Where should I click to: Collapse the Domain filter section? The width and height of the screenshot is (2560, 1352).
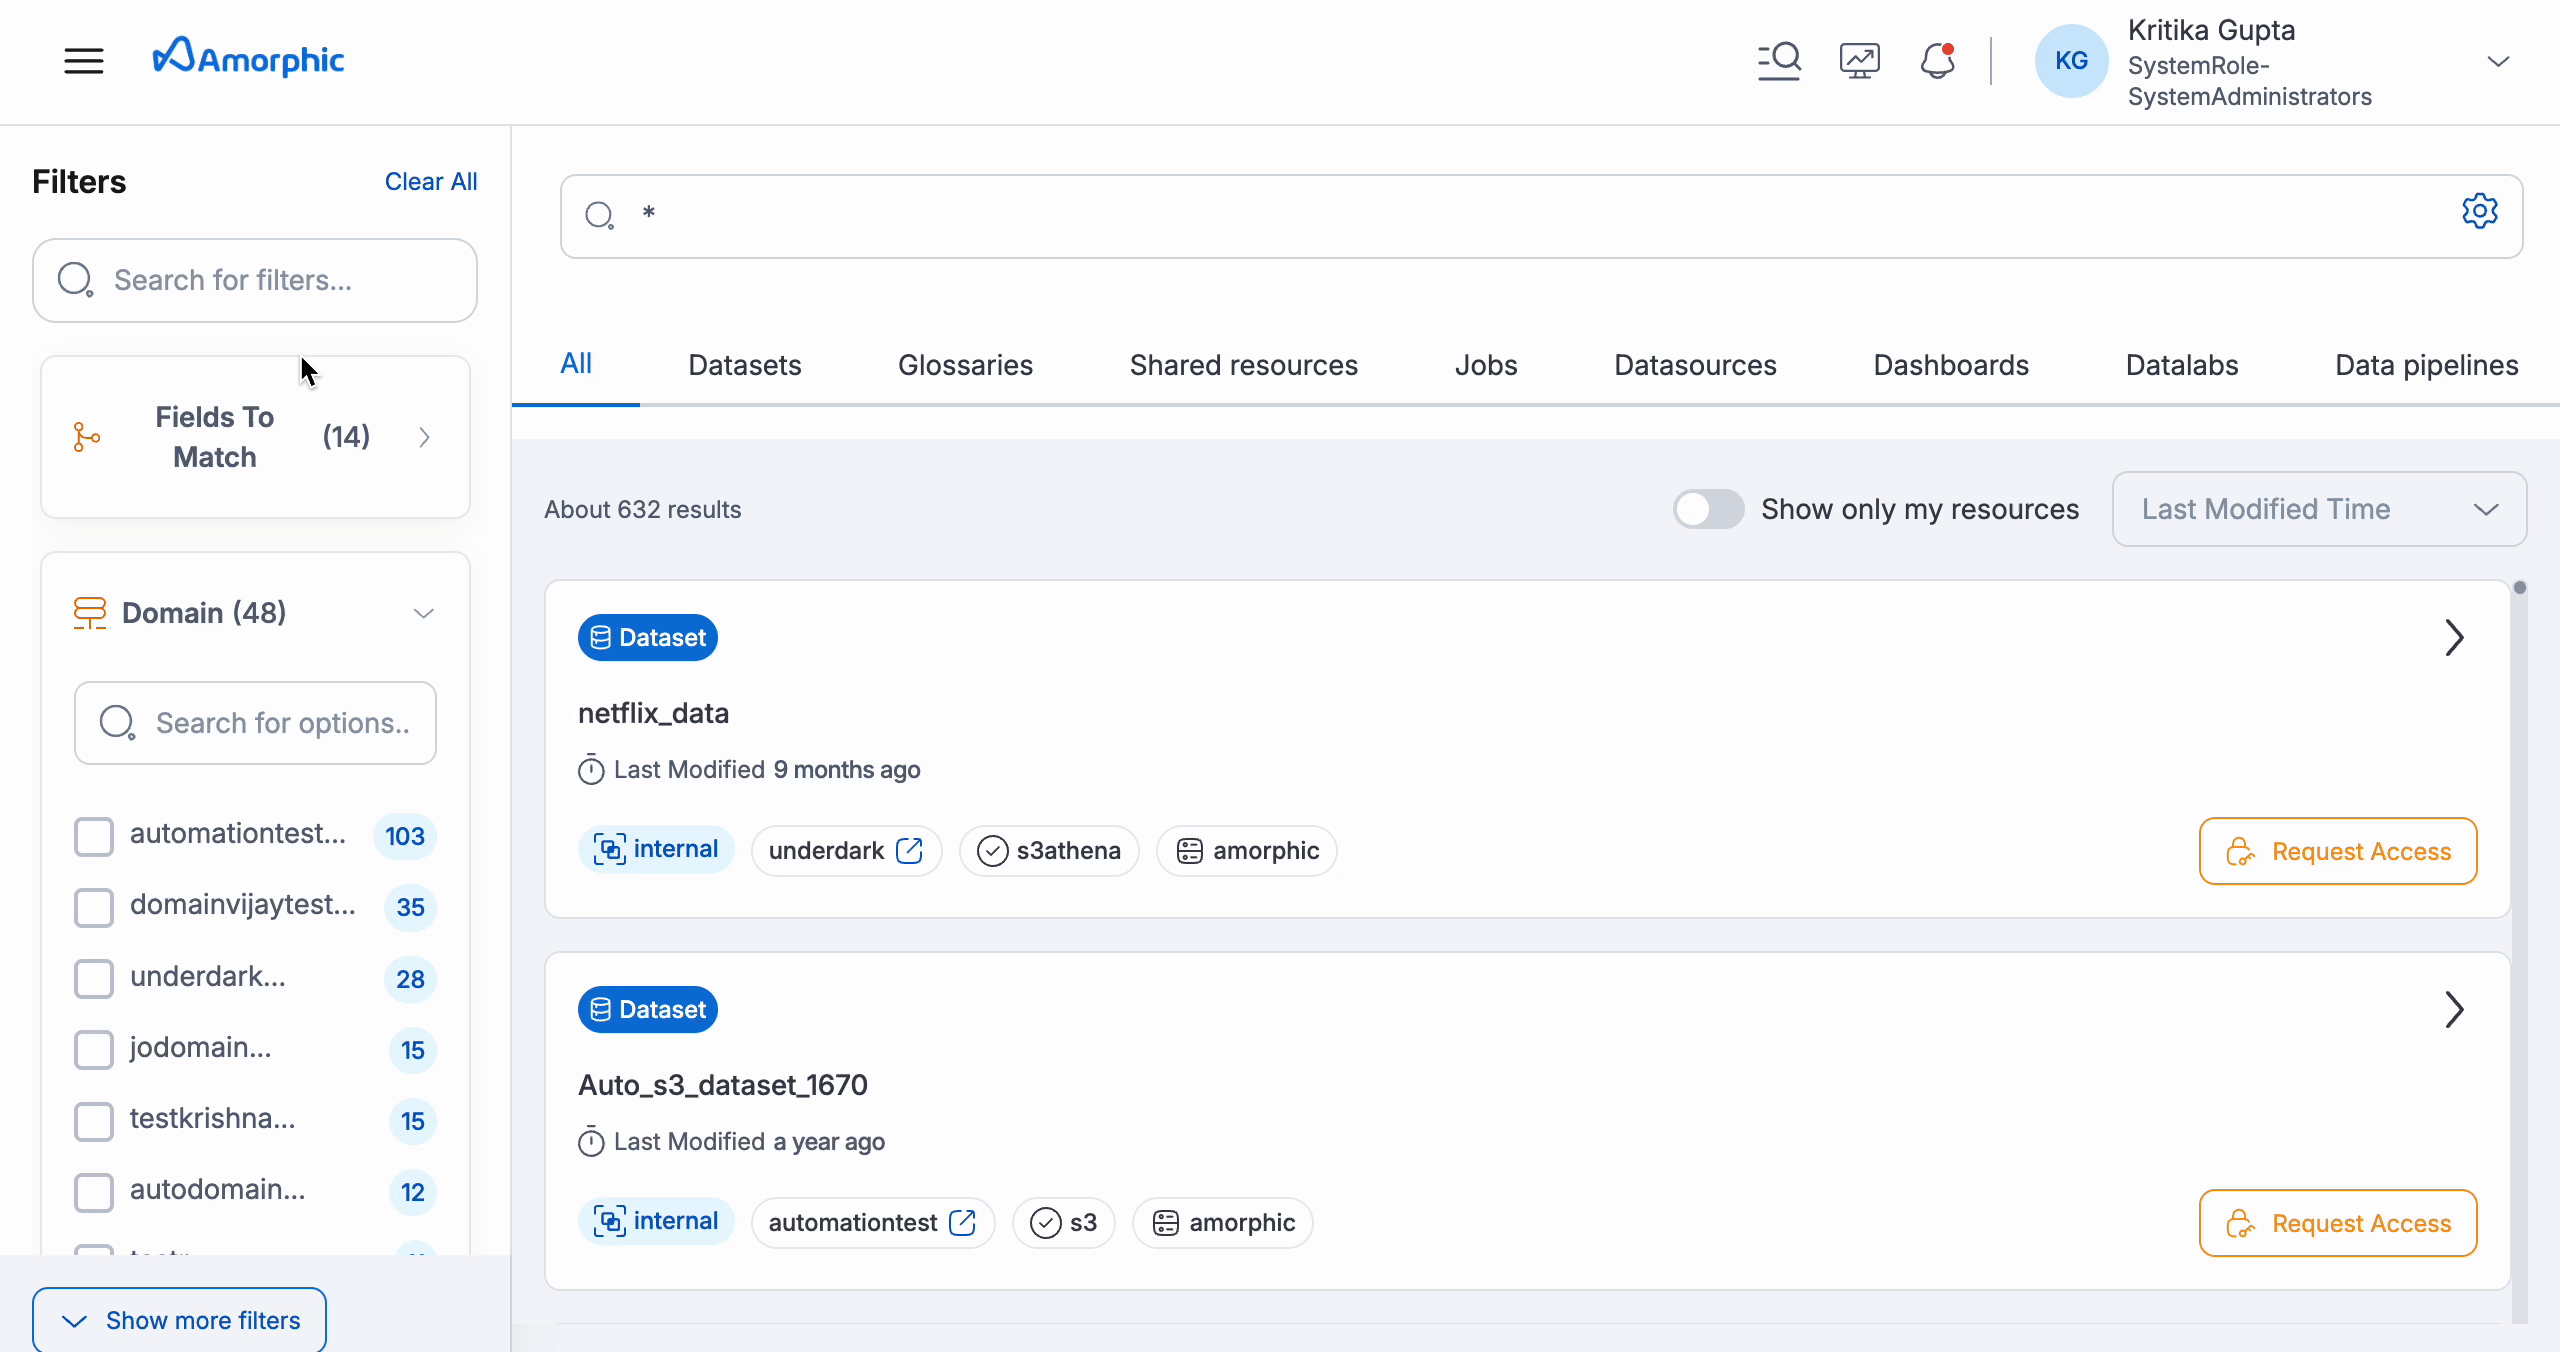point(424,613)
